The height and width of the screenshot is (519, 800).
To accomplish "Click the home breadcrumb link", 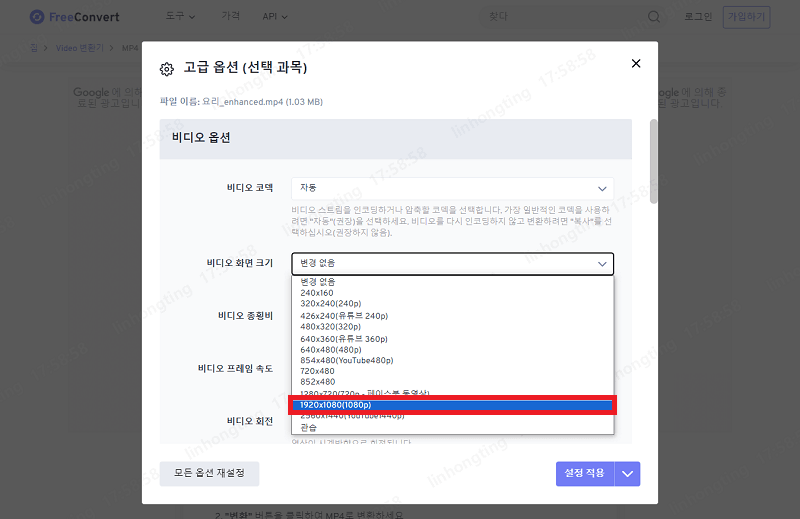I will (34, 48).
